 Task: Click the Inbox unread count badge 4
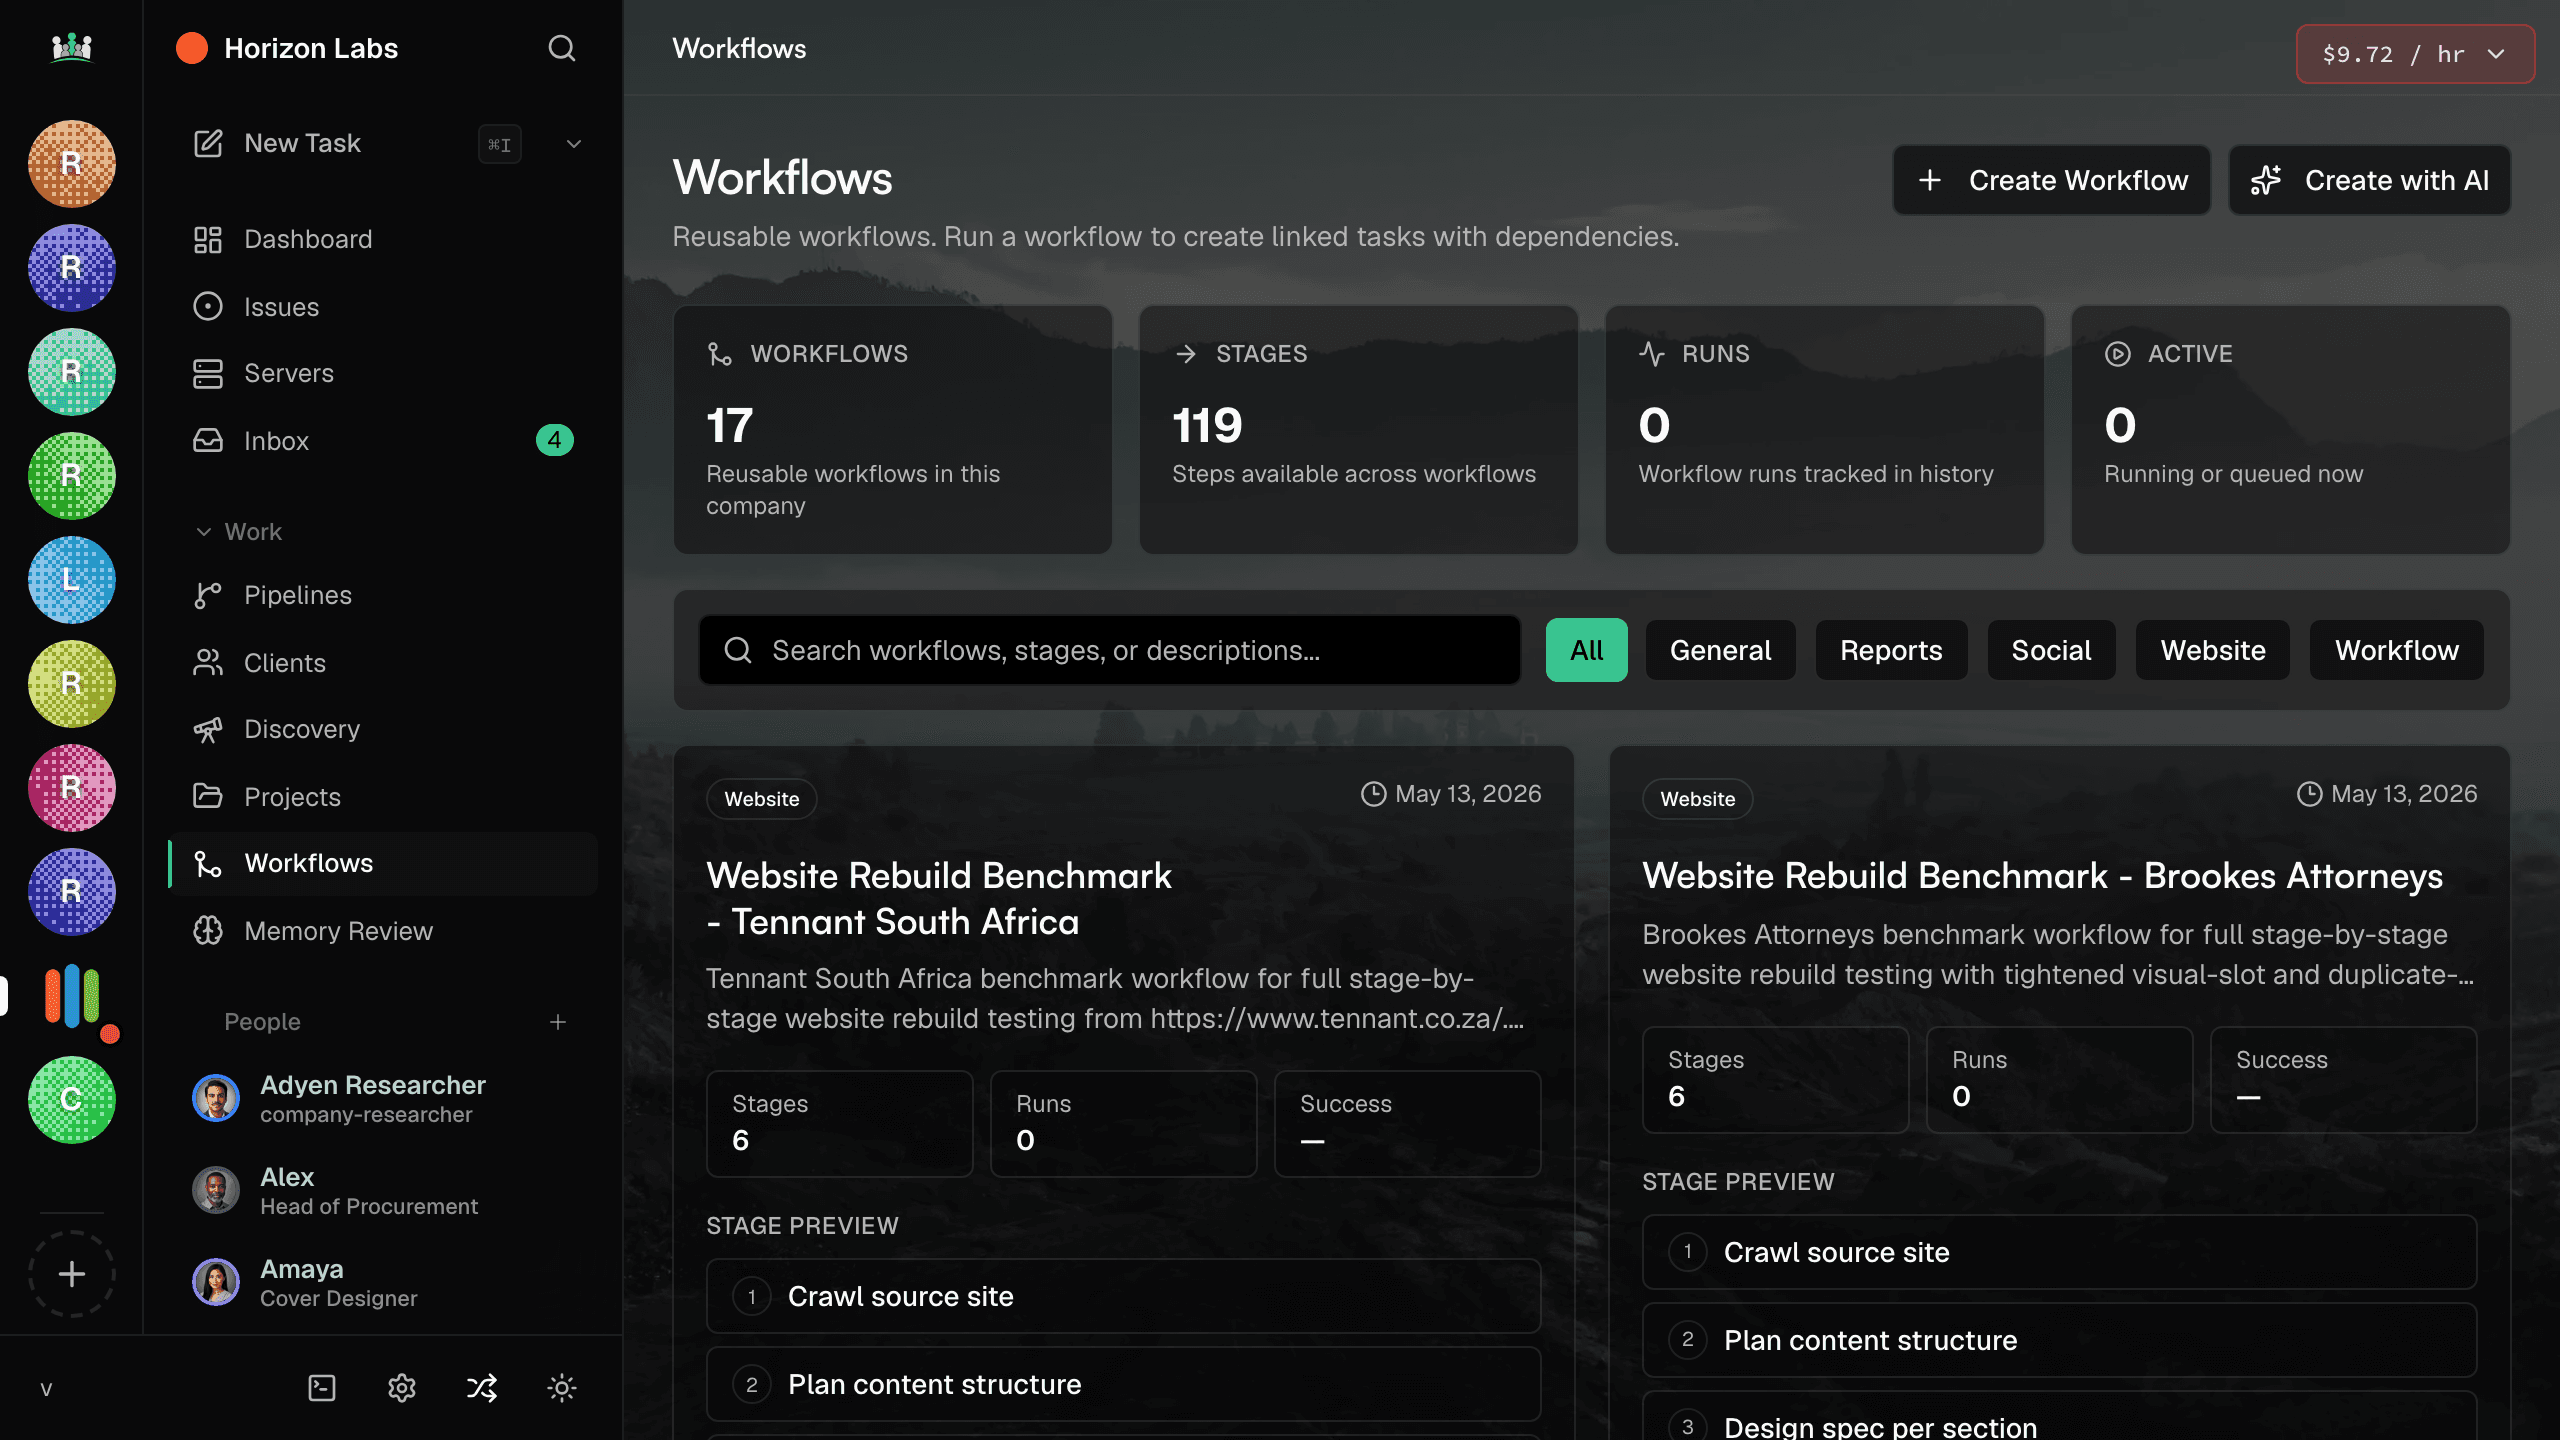554,440
